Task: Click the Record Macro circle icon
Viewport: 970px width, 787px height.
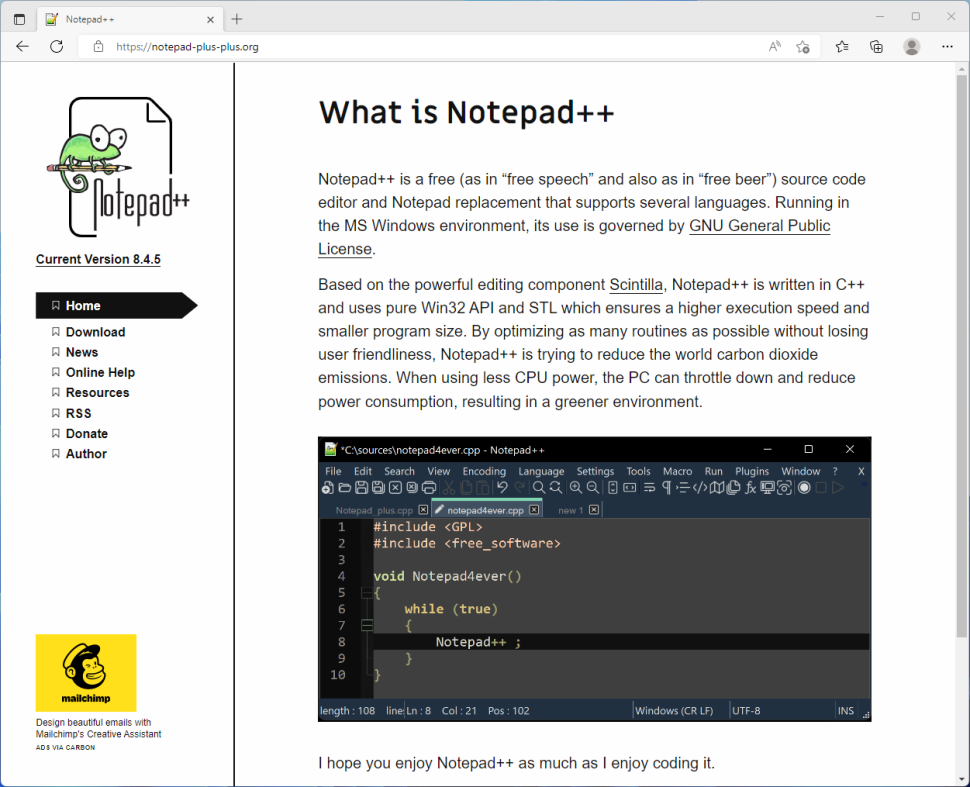Action: (x=804, y=488)
